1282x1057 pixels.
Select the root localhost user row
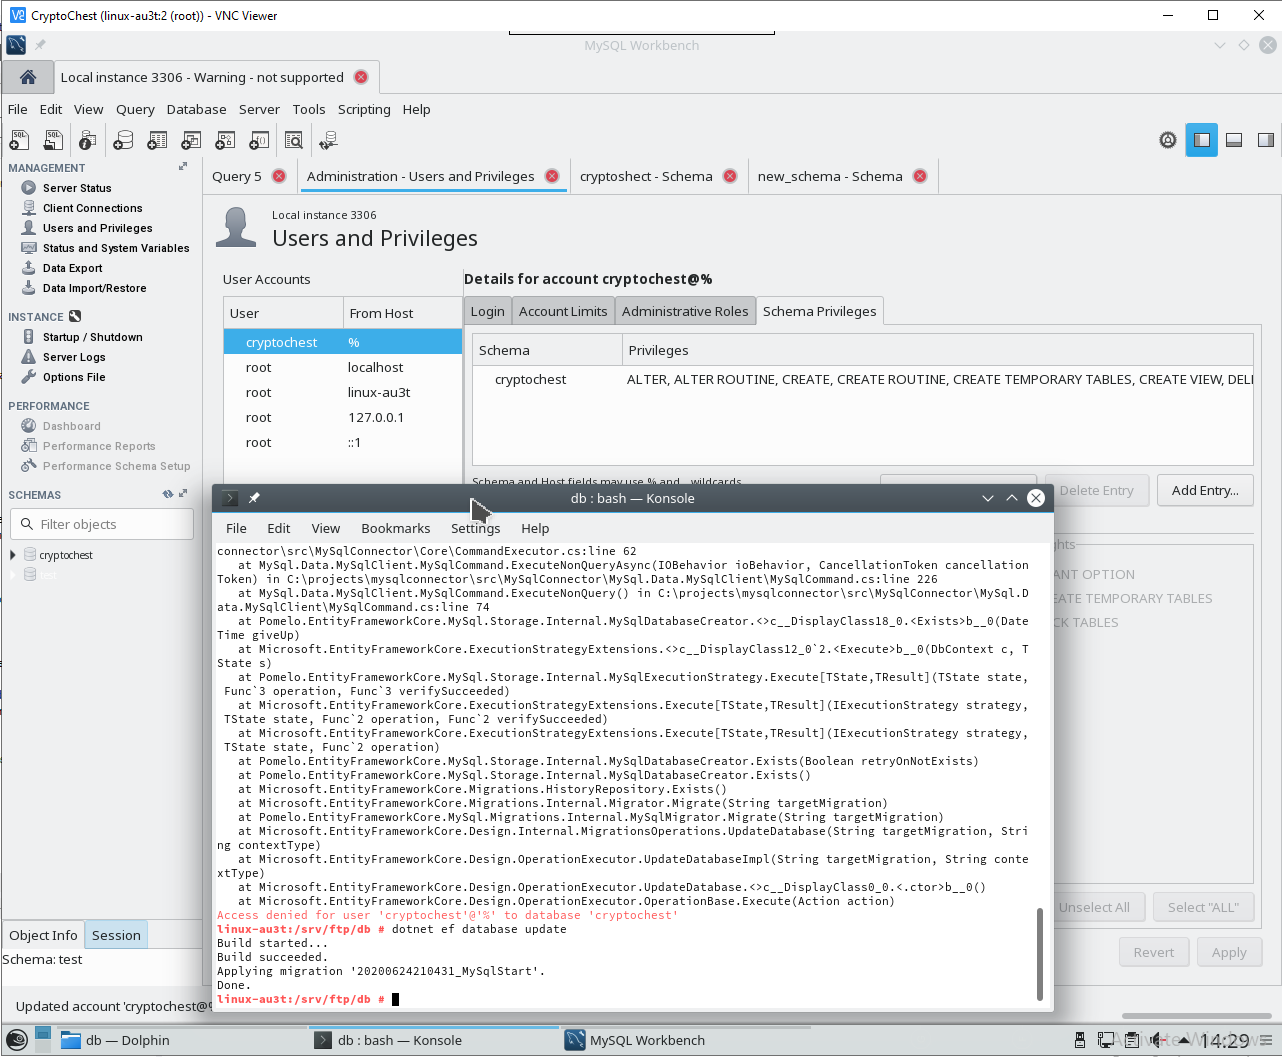tap(343, 367)
